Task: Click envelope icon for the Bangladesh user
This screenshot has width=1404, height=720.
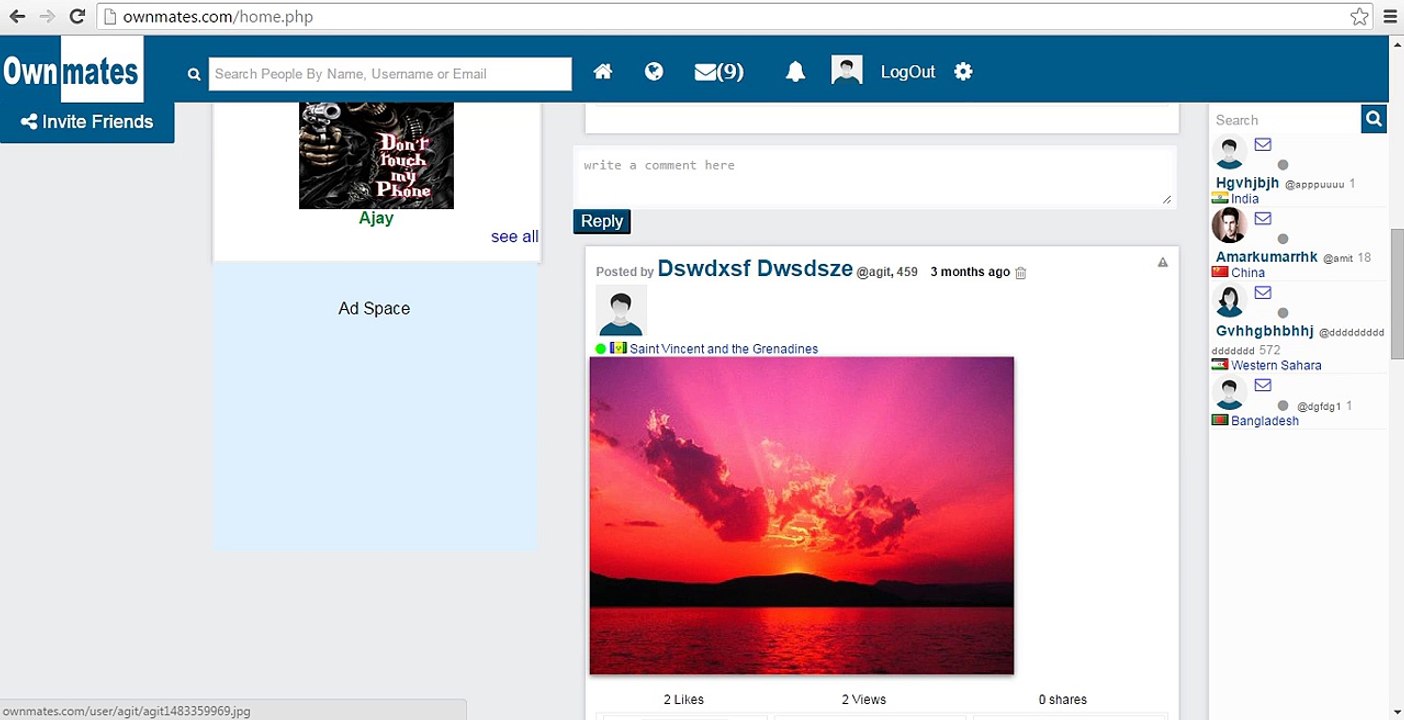Action: [x=1263, y=386]
